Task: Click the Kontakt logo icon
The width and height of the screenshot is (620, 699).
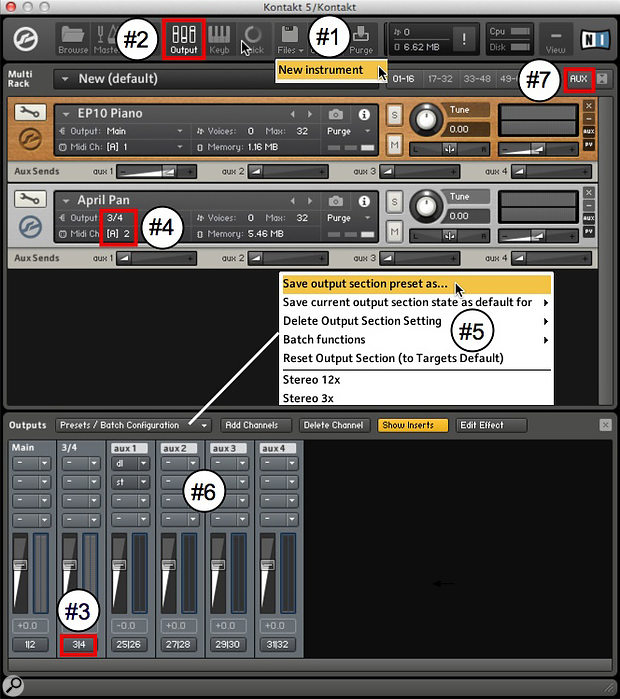Action: click(26, 39)
